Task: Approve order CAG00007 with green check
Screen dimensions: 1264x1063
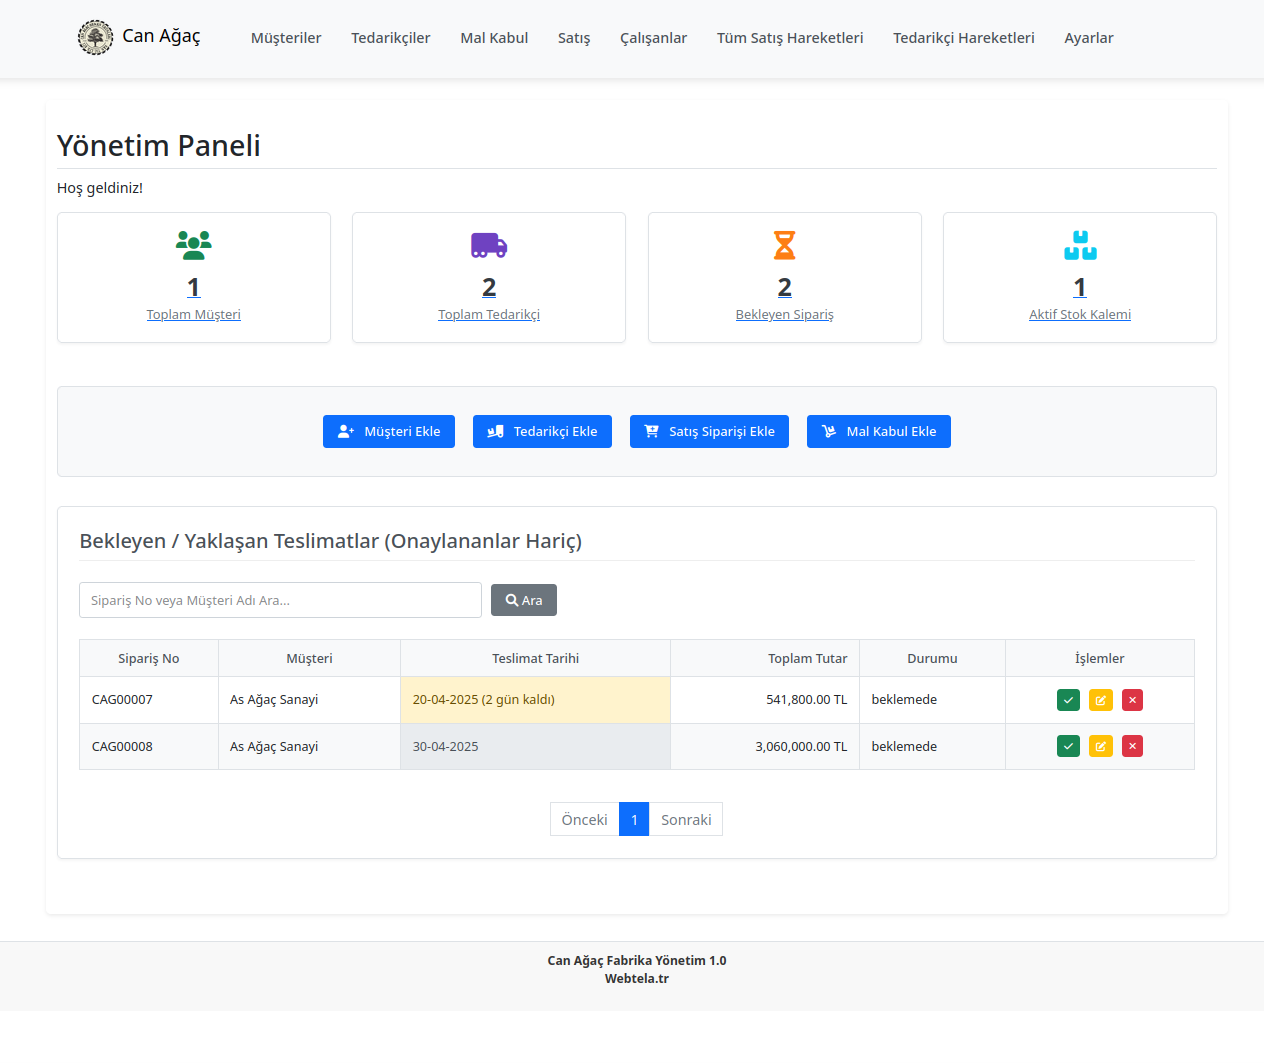Action: click(1068, 700)
